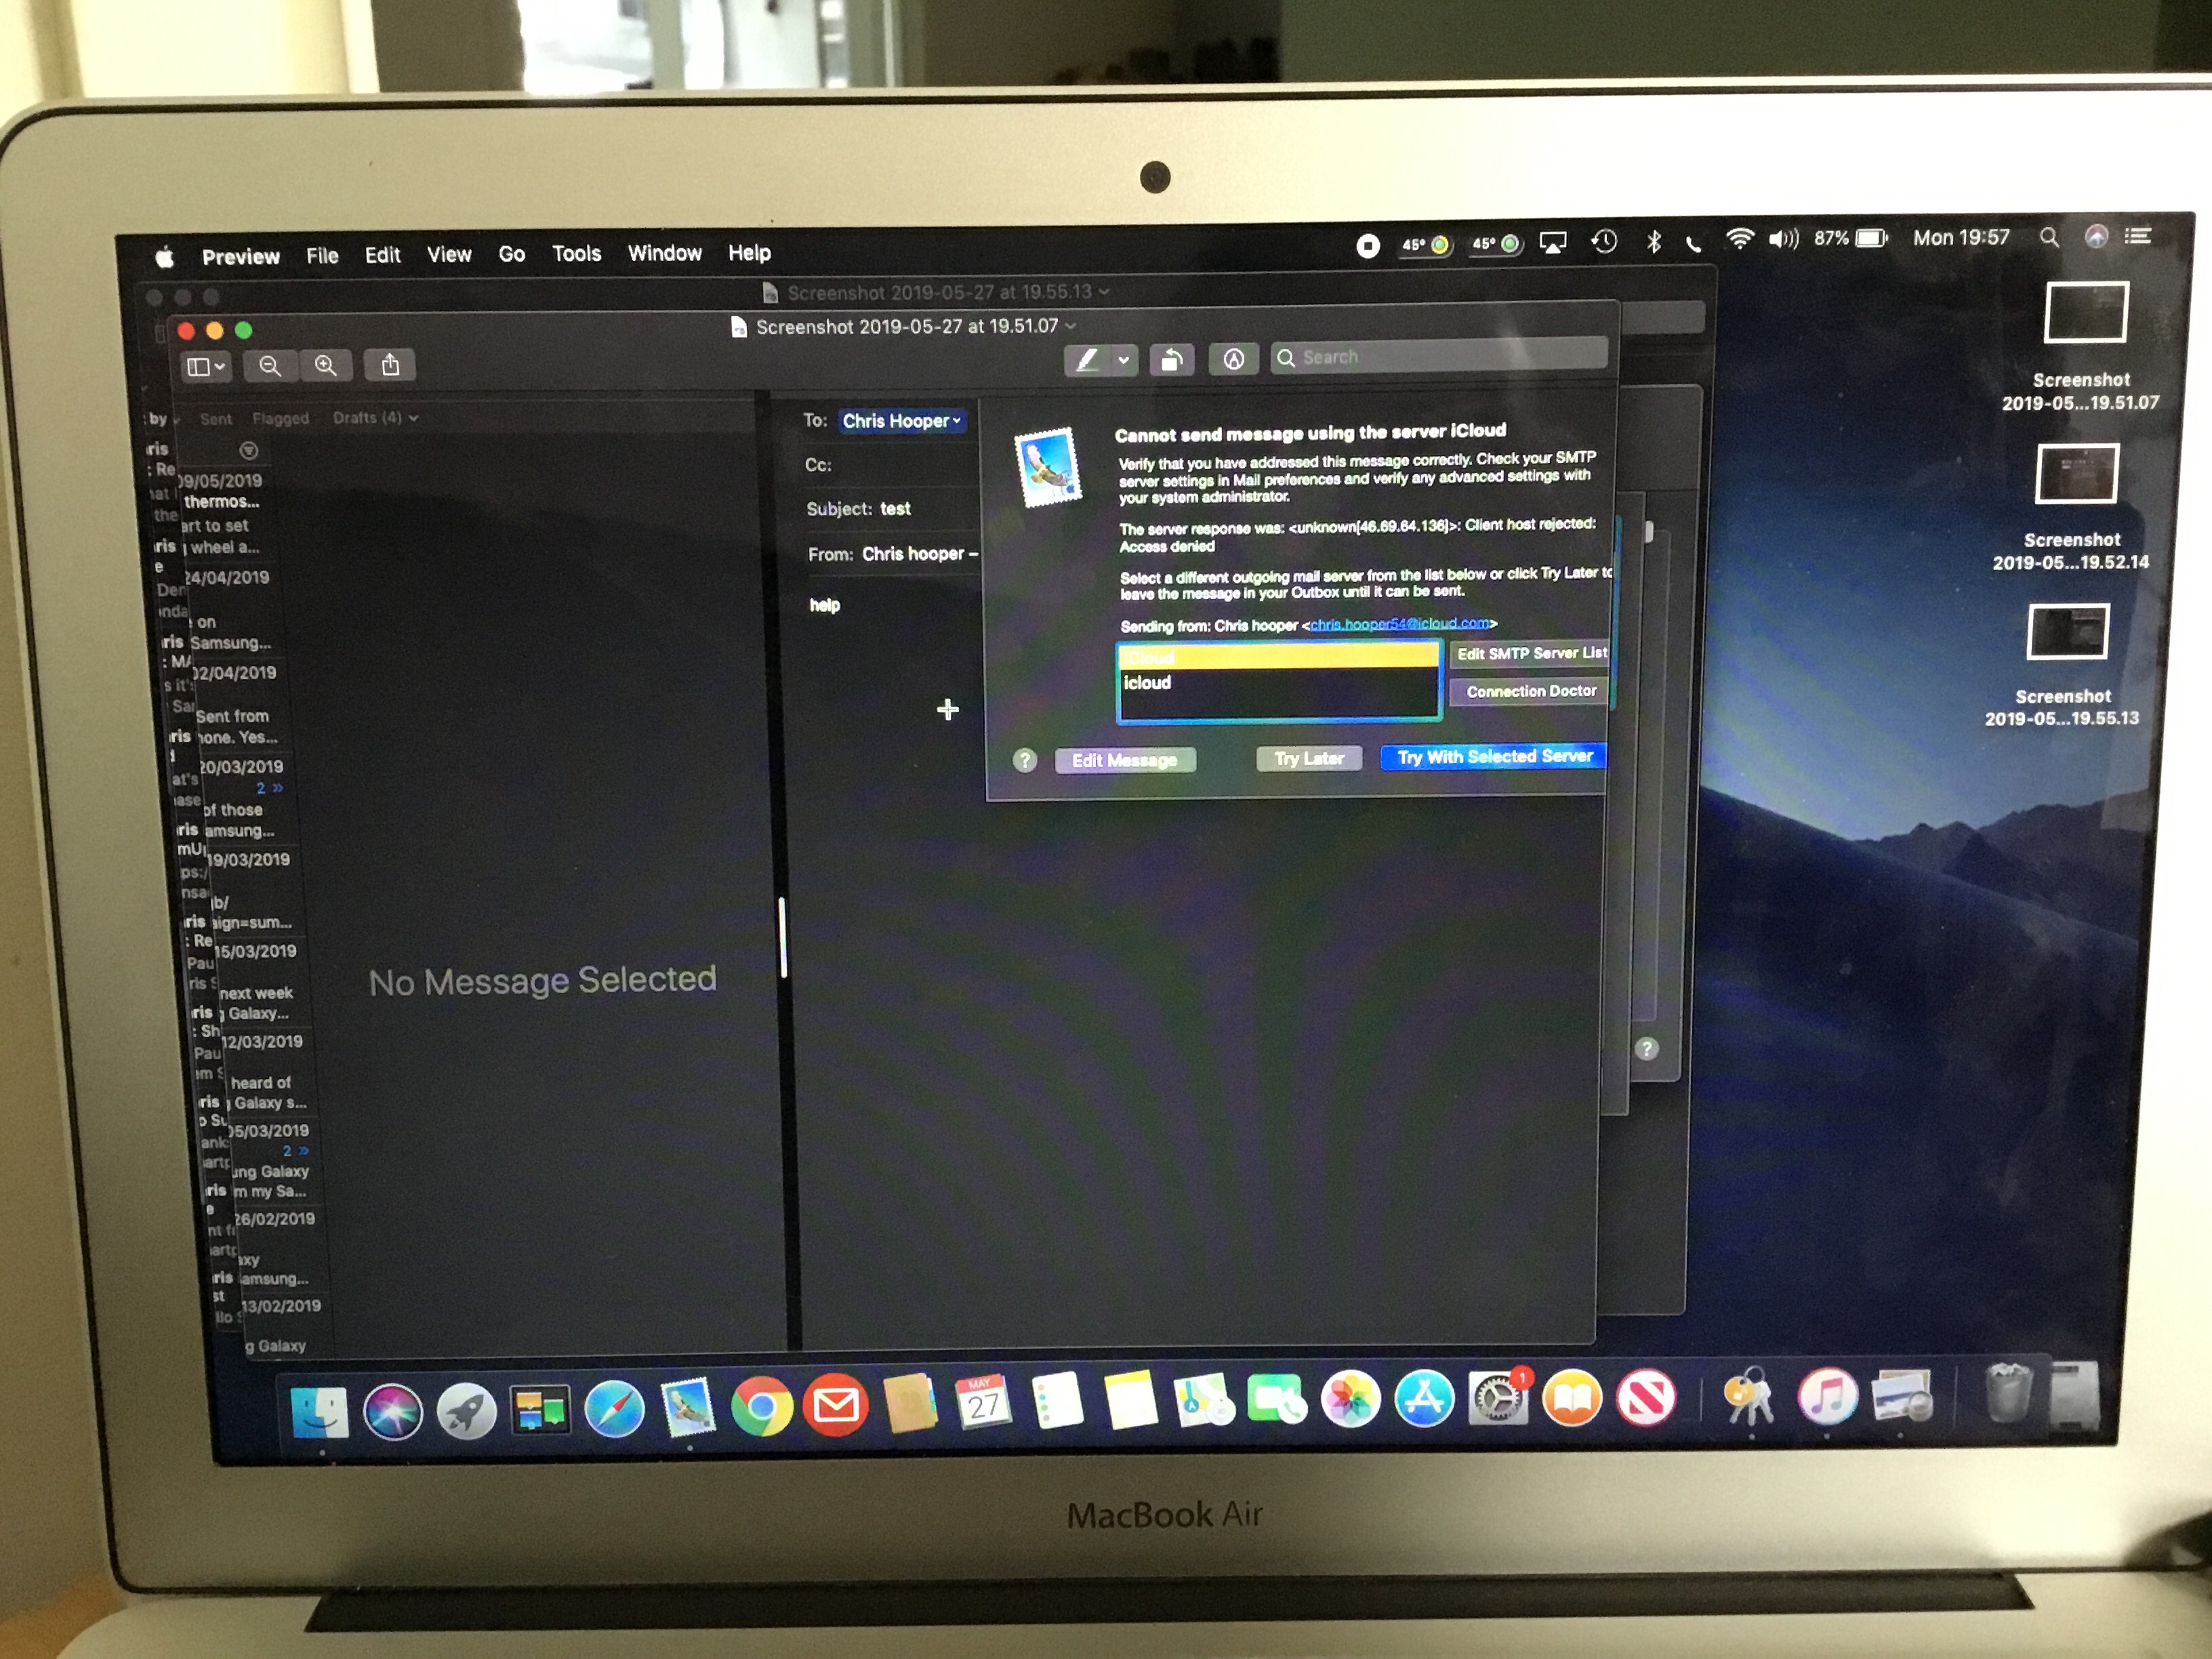Expand the Screenshot 19.51.07 title dropdown chevron
This screenshot has height=1659, width=2212.
(1071, 326)
